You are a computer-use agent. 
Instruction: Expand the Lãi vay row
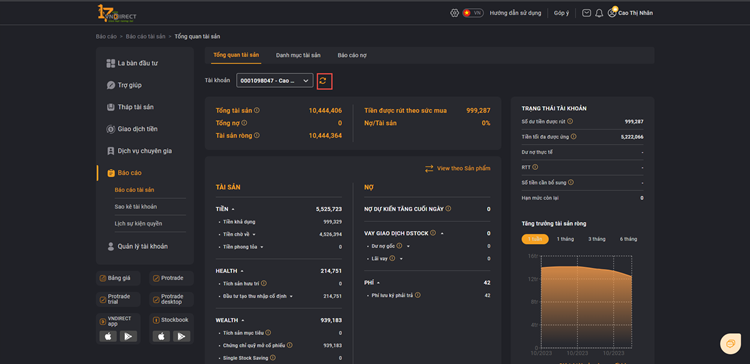click(401, 258)
